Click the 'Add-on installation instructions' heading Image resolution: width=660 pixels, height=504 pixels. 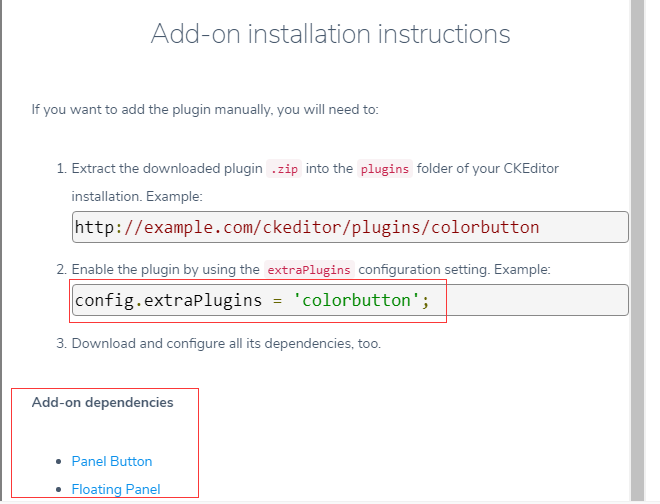[330, 34]
